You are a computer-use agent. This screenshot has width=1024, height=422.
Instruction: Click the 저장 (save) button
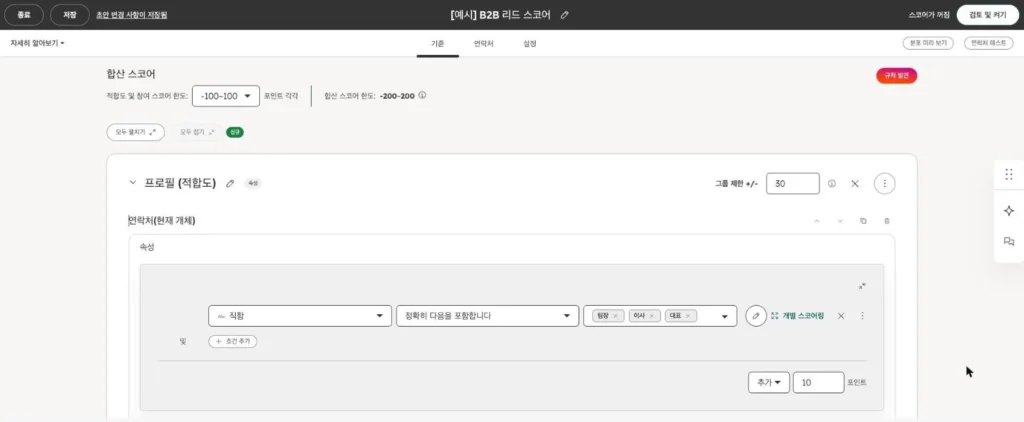[69, 14]
